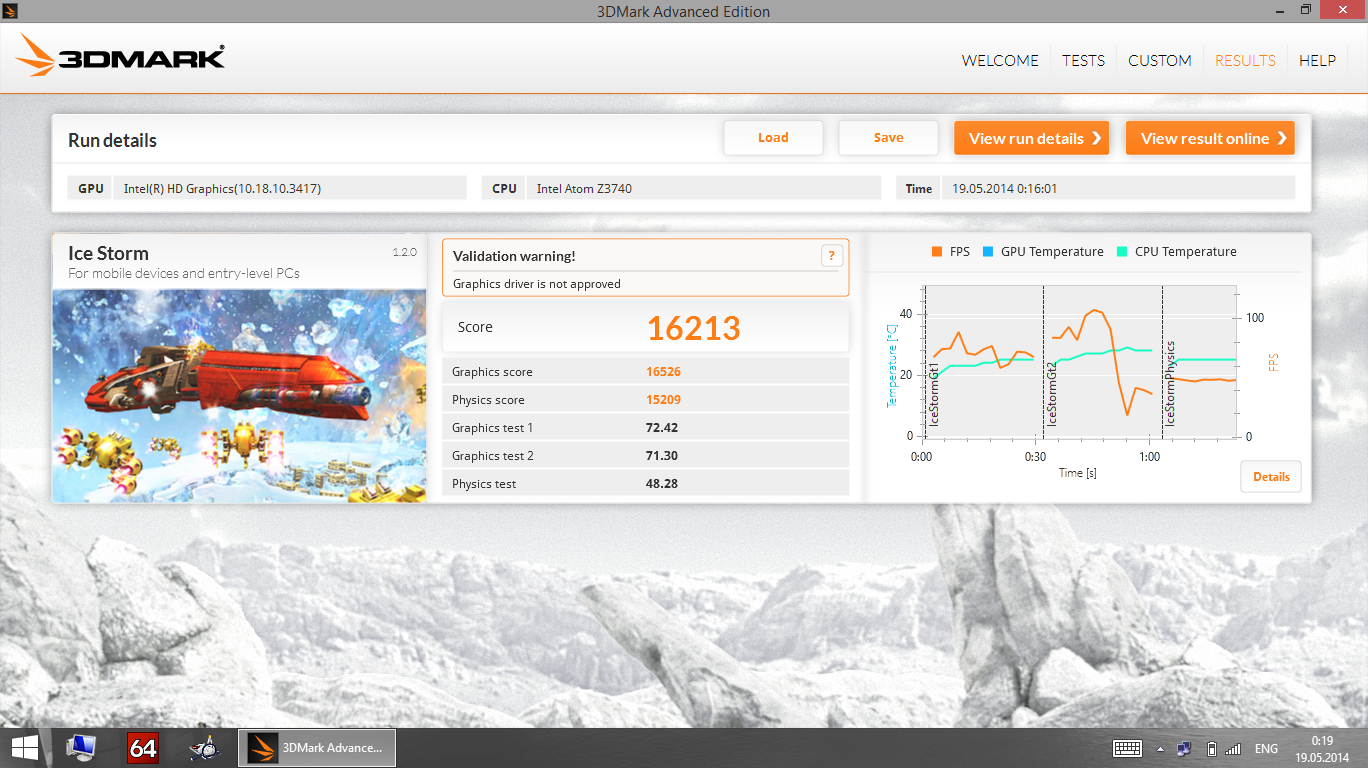Click the Physics score value 15209
The height and width of the screenshot is (768, 1368).
pyautogui.click(x=663, y=400)
